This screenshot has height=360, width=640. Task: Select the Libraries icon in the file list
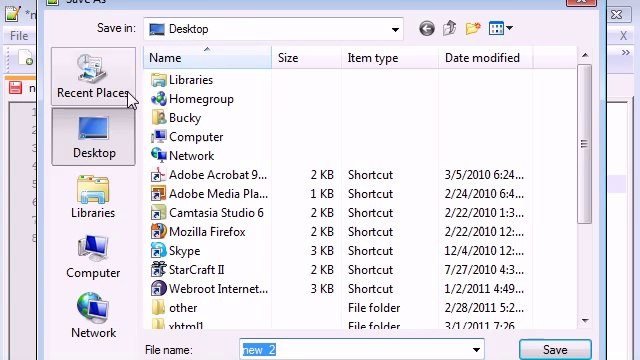point(158,80)
